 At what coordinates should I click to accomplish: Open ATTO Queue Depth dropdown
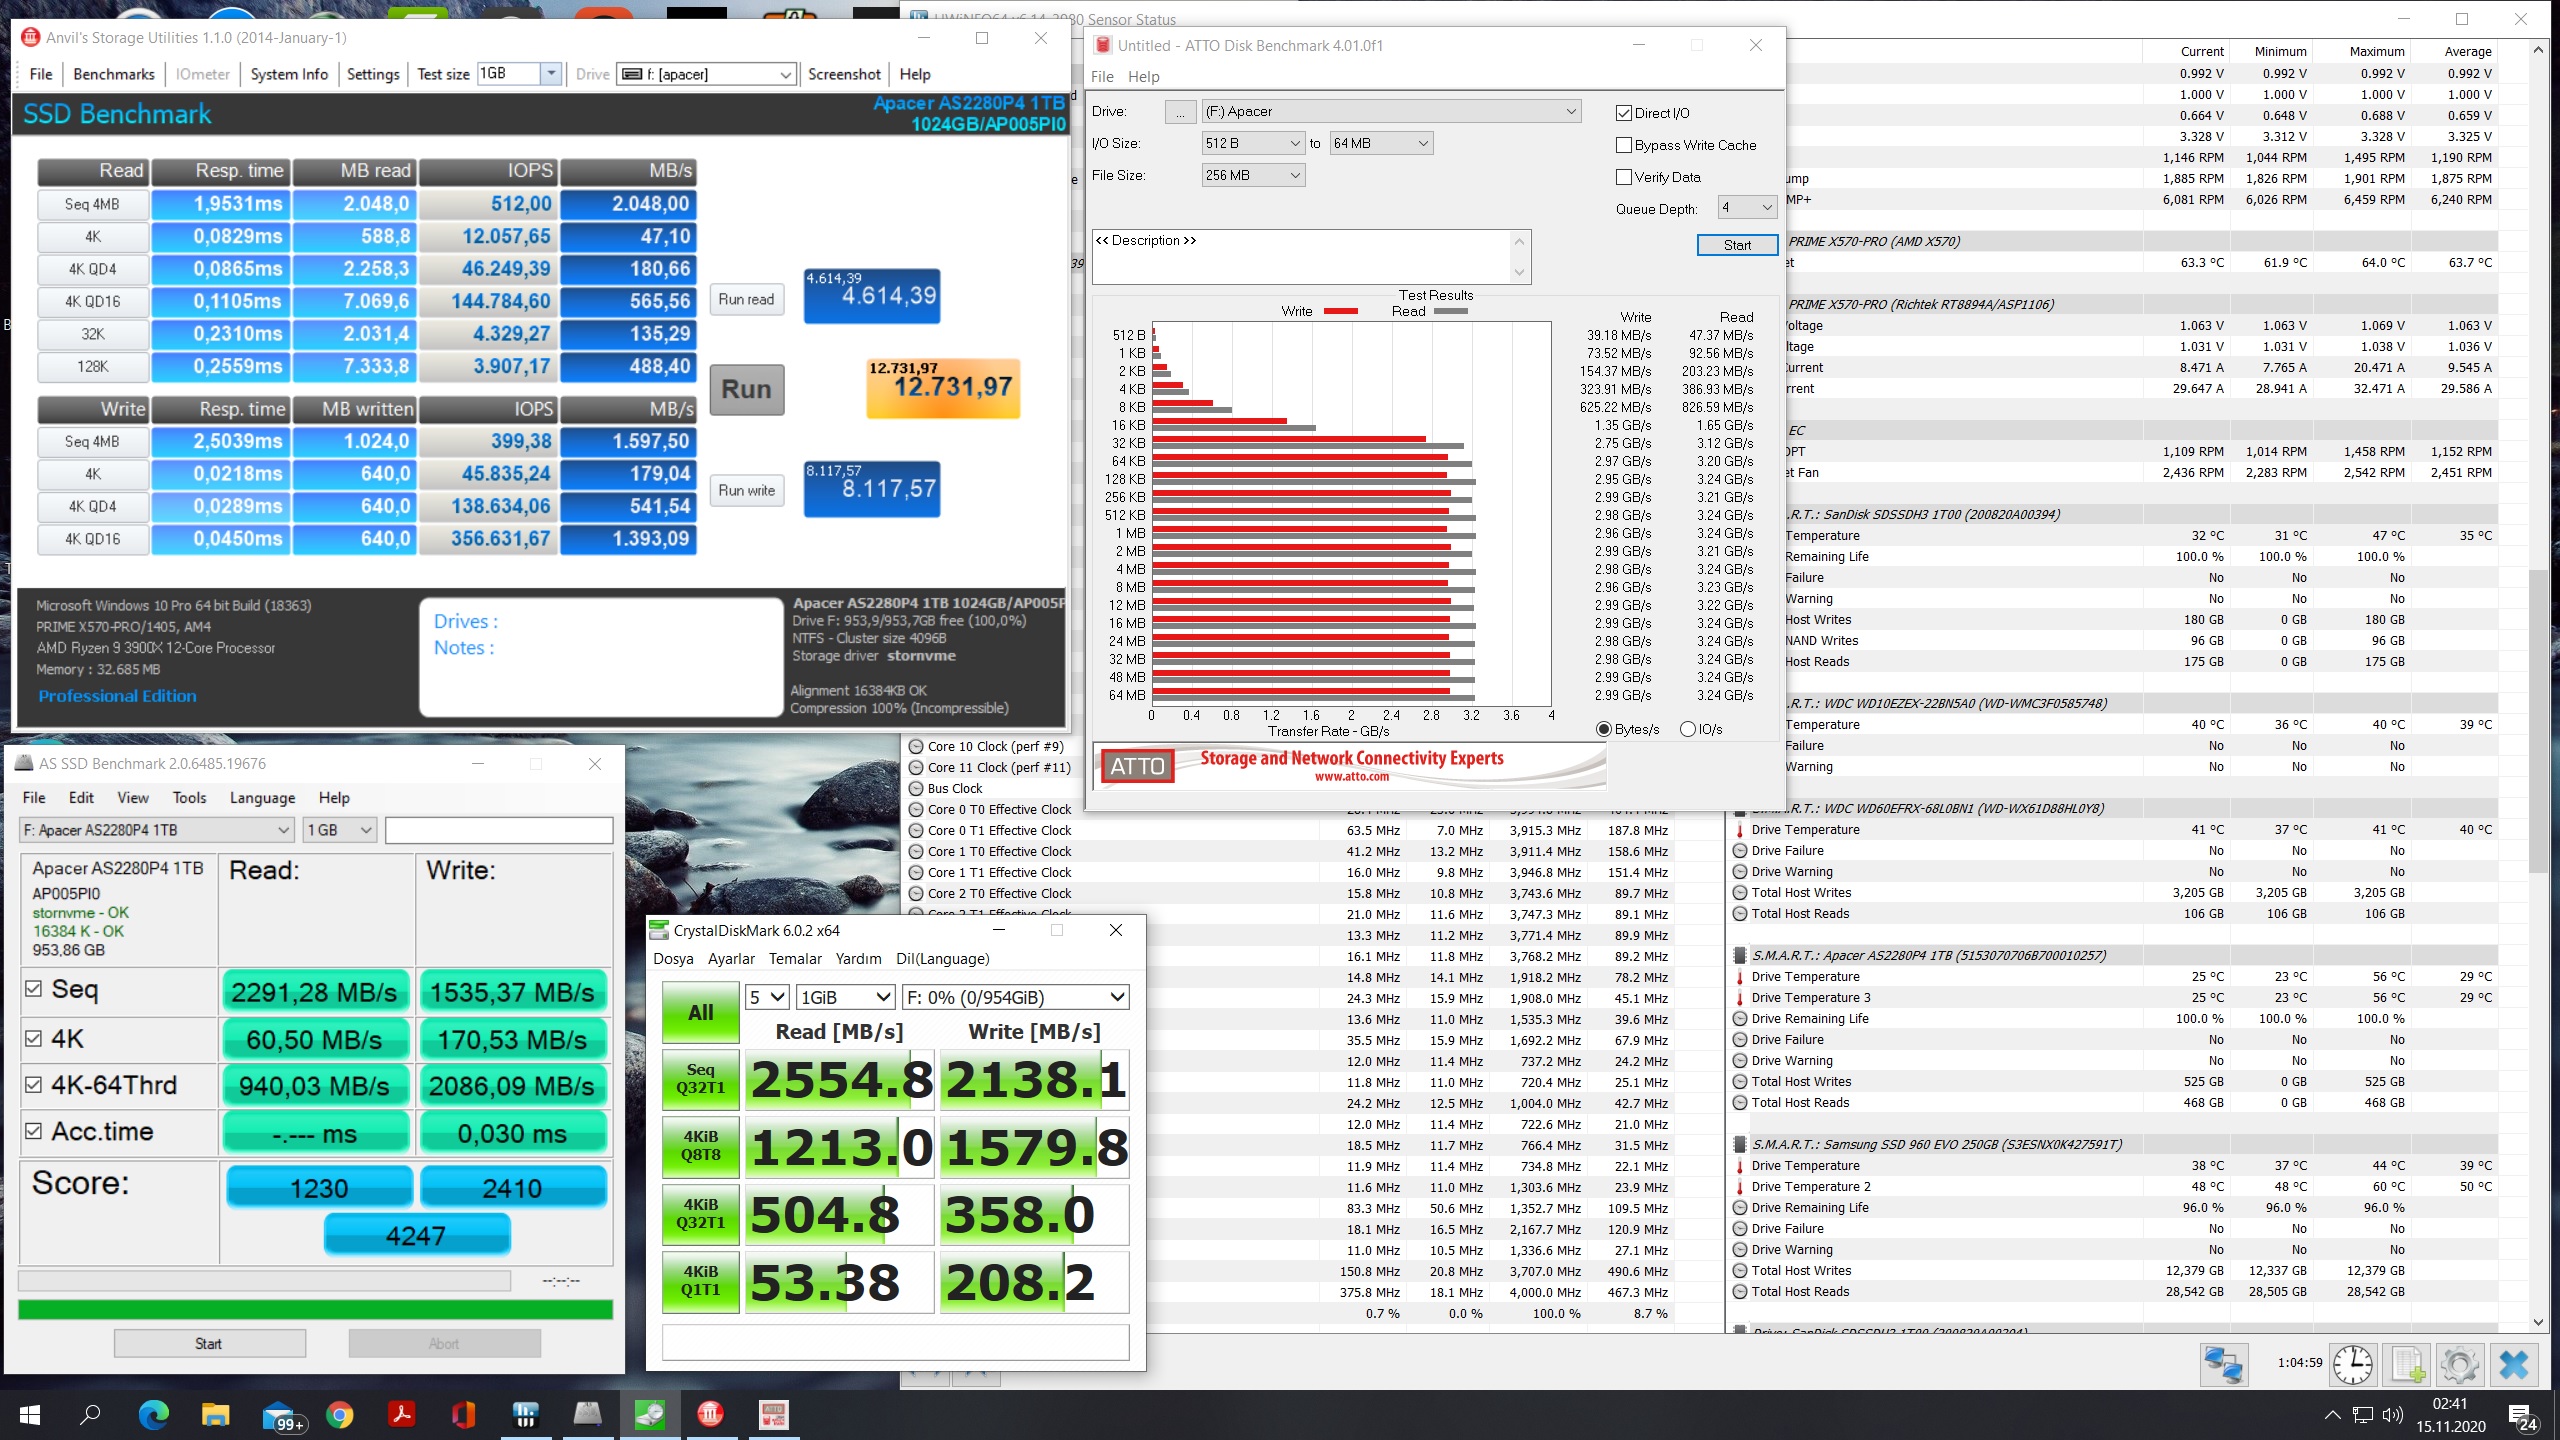pos(1747,207)
